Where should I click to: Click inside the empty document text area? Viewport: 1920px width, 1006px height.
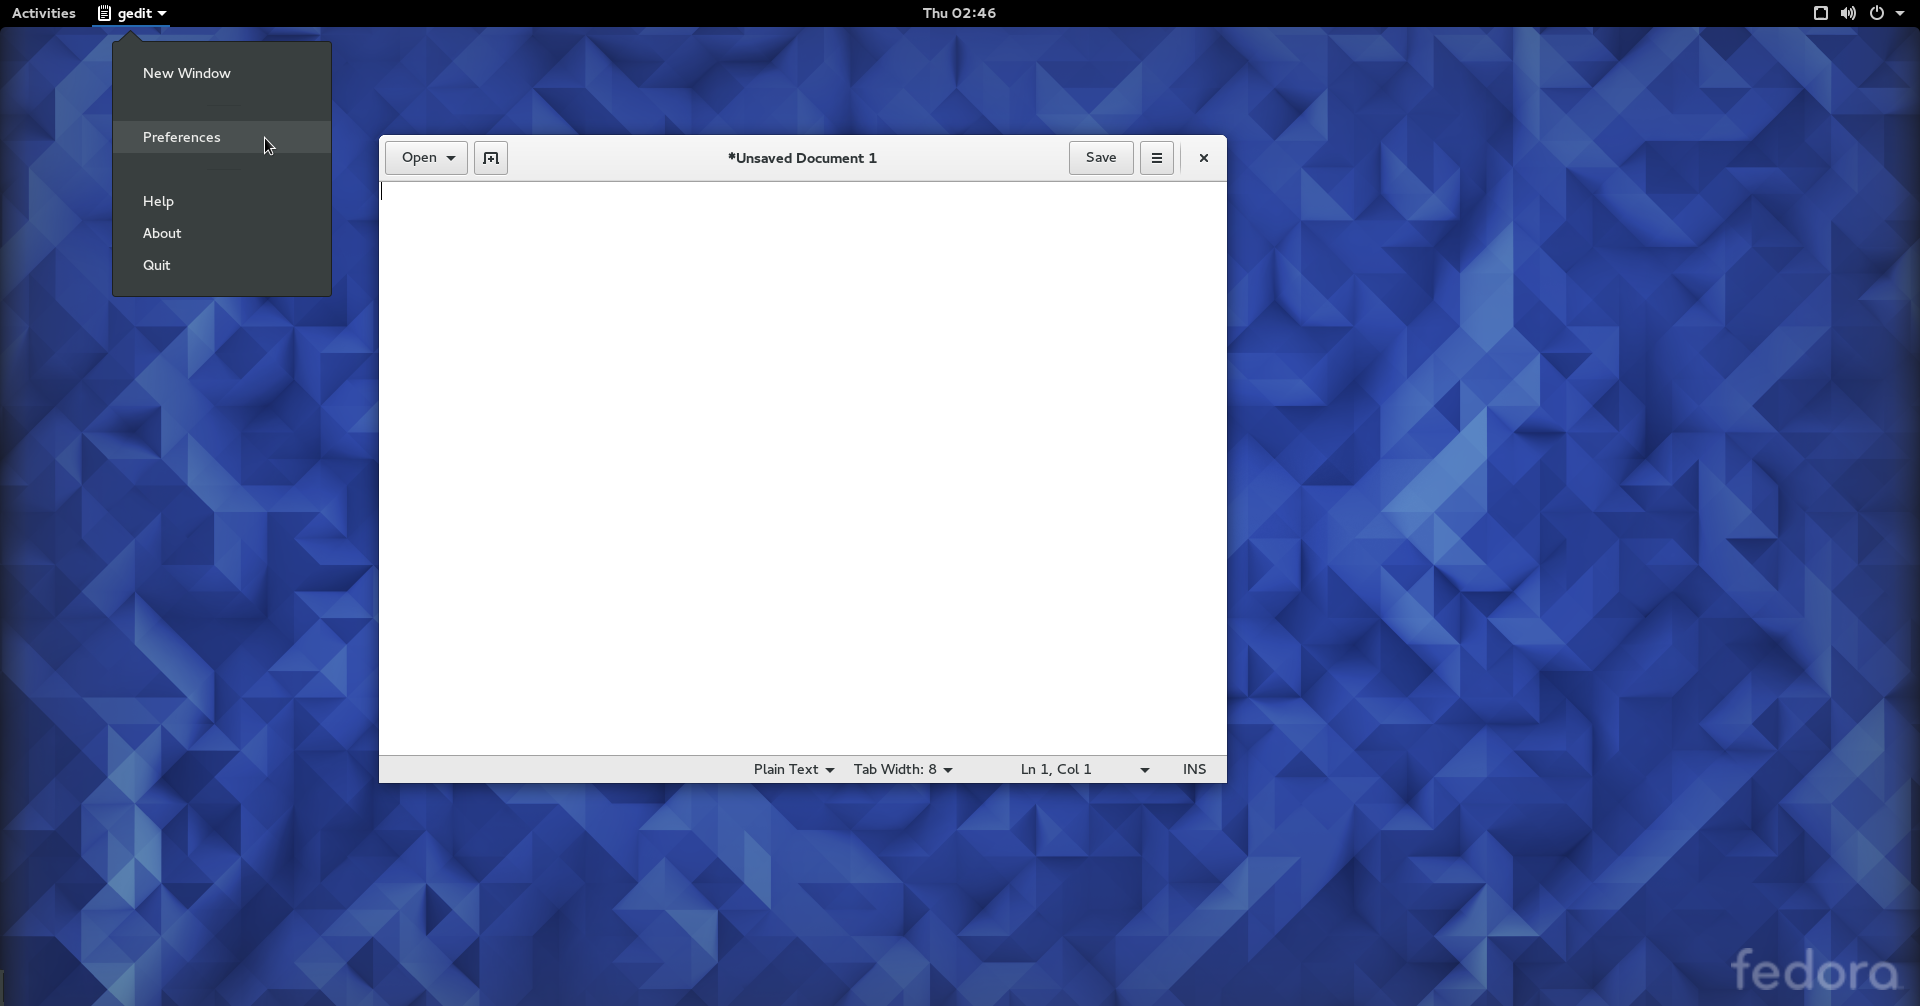pos(802,460)
